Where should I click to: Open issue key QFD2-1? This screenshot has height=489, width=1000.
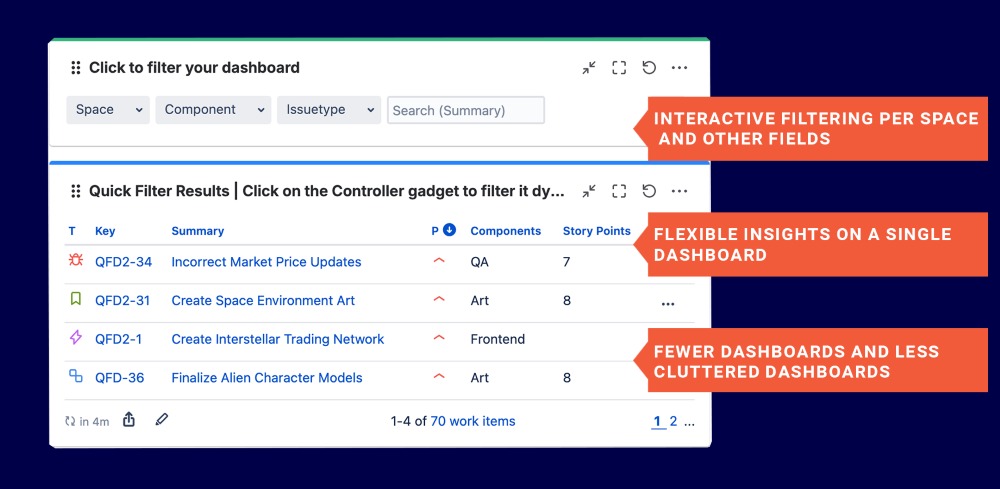pyautogui.click(x=119, y=339)
